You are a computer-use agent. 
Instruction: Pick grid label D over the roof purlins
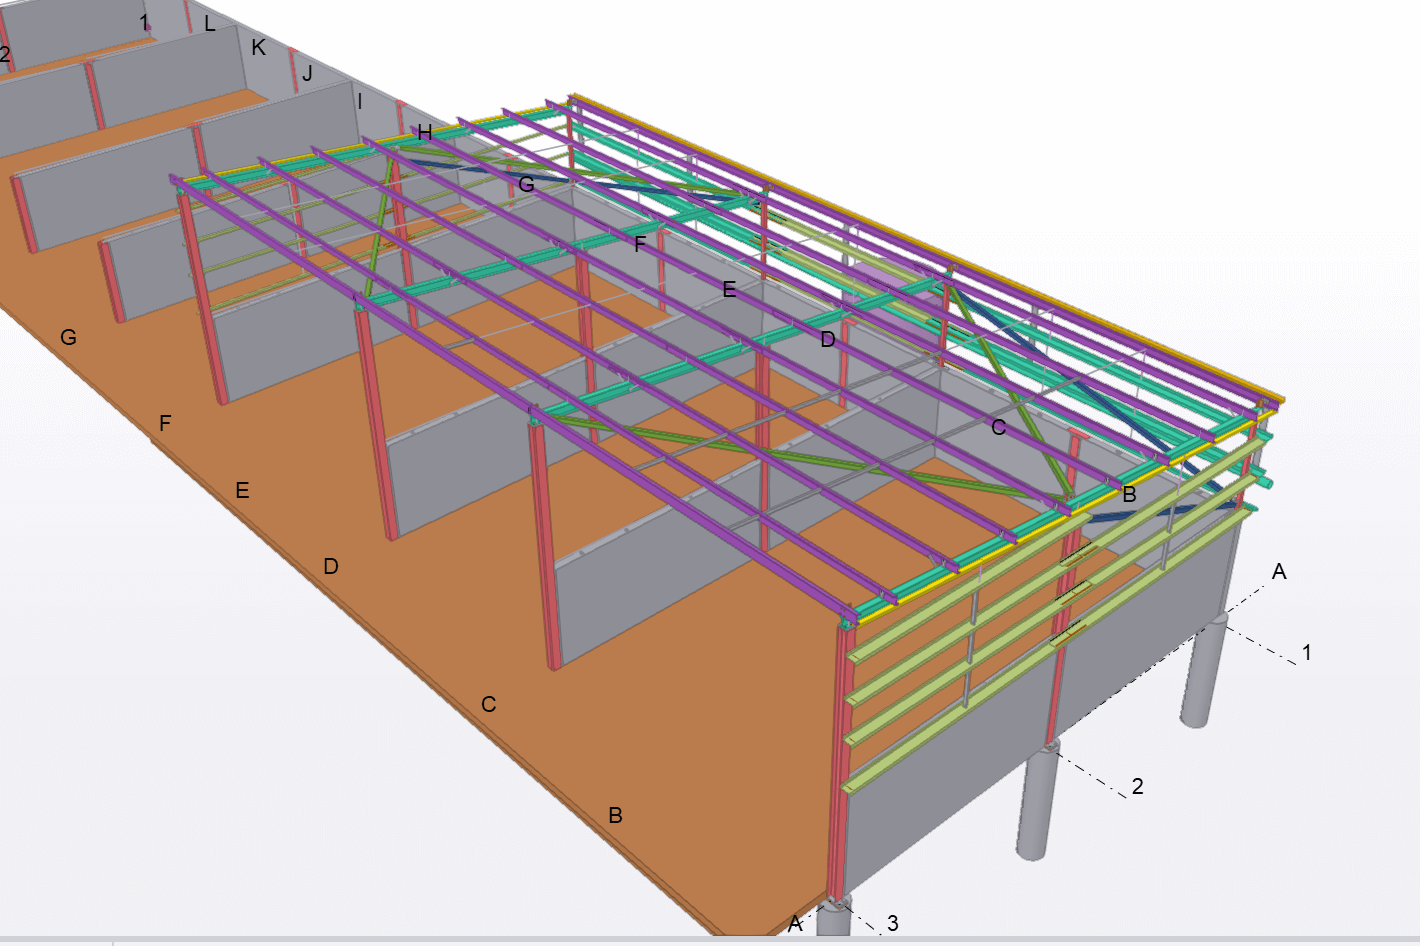click(x=827, y=340)
